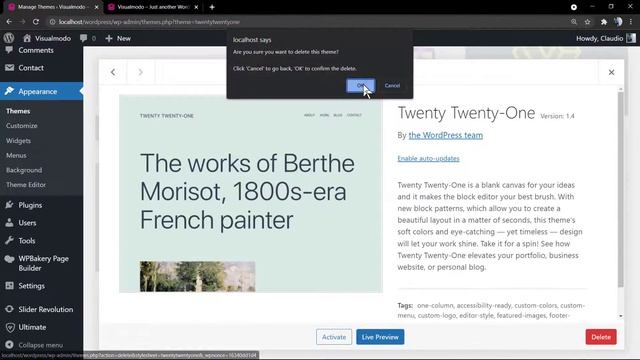Show the previous theme with left arrow
Screen dimensions: 640x360
click(113, 72)
